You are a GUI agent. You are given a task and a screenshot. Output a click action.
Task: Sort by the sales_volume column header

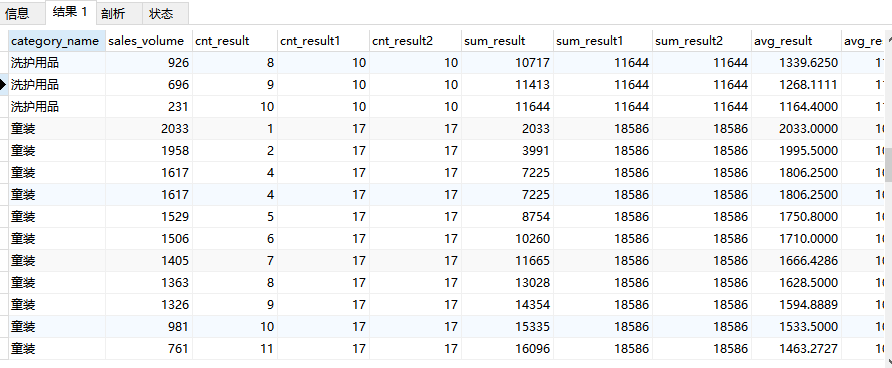[148, 41]
